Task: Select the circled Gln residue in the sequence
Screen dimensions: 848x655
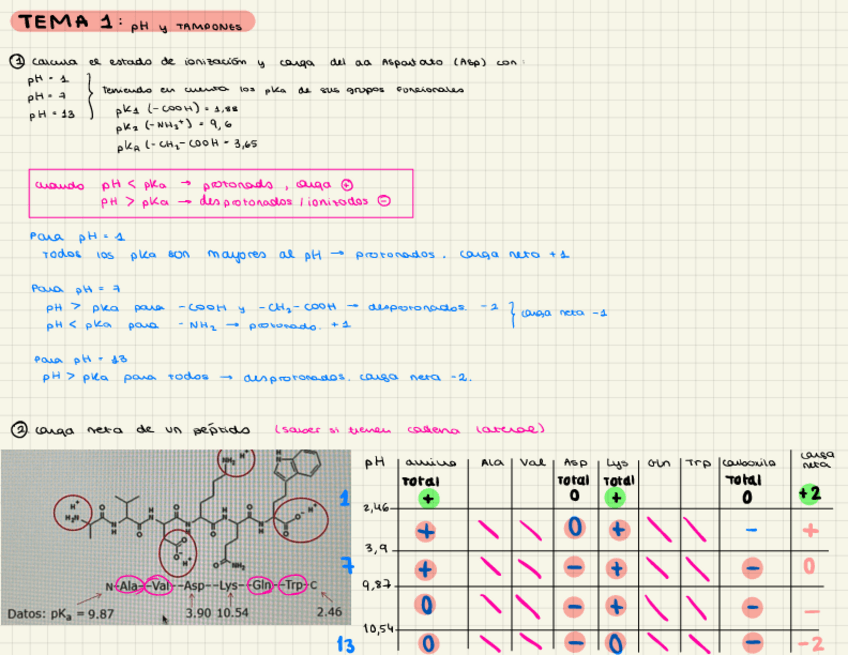Action: pos(263,586)
